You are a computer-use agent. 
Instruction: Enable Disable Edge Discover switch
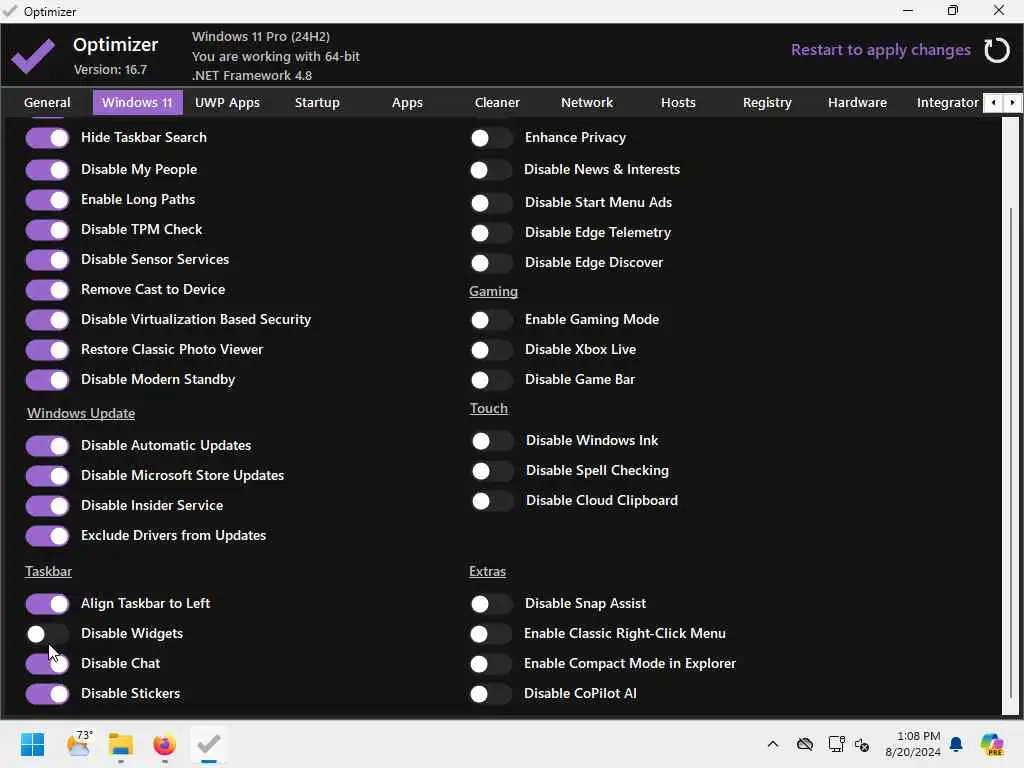point(491,263)
